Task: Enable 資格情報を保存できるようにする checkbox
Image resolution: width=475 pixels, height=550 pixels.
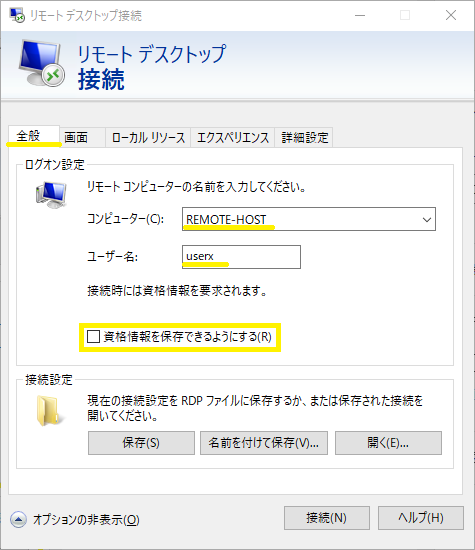Action: (x=93, y=337)
